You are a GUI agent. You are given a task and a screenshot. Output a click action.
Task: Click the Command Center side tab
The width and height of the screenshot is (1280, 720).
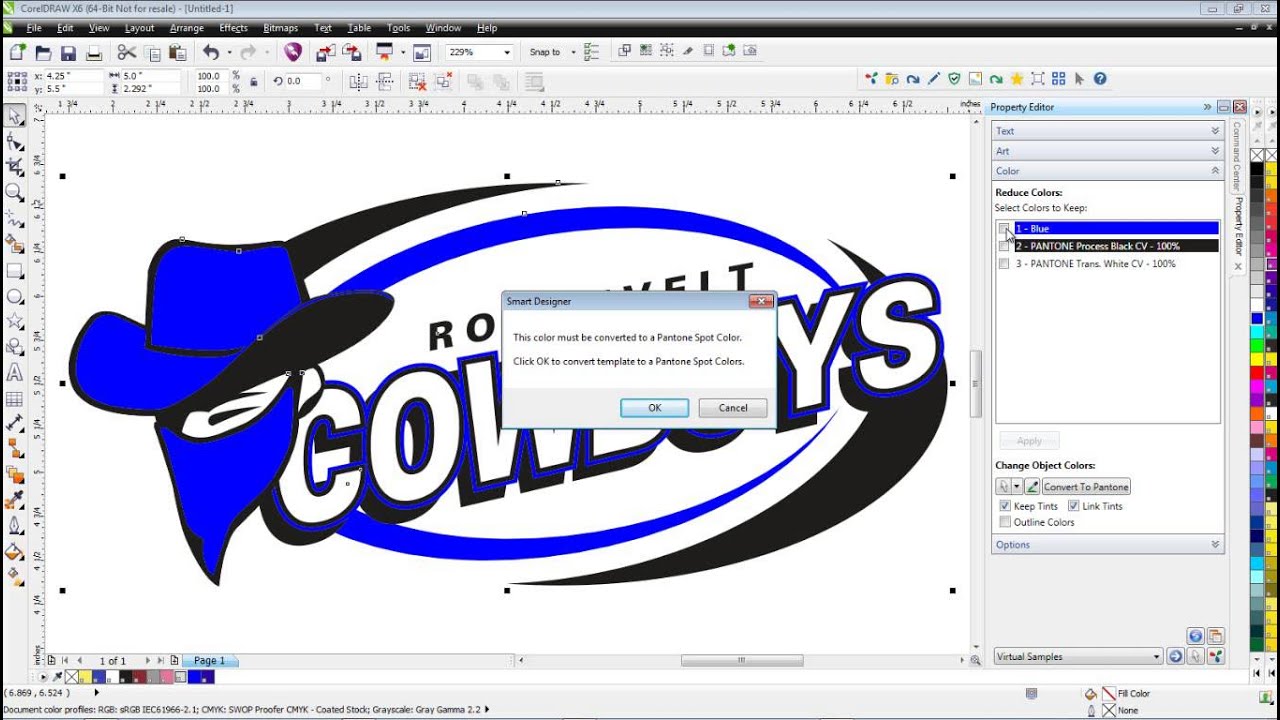coord(1237,157)
